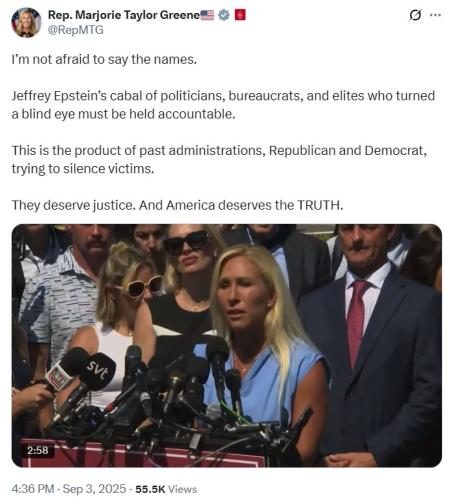Click the blue verified checkmark badge
This screenshot has width=453, height=500.
(x=224, y=15)
